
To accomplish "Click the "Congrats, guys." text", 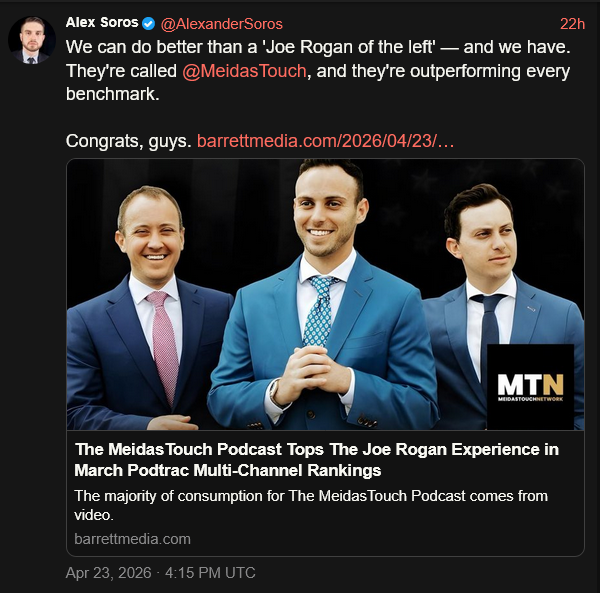I will click(x=128, y=141).
